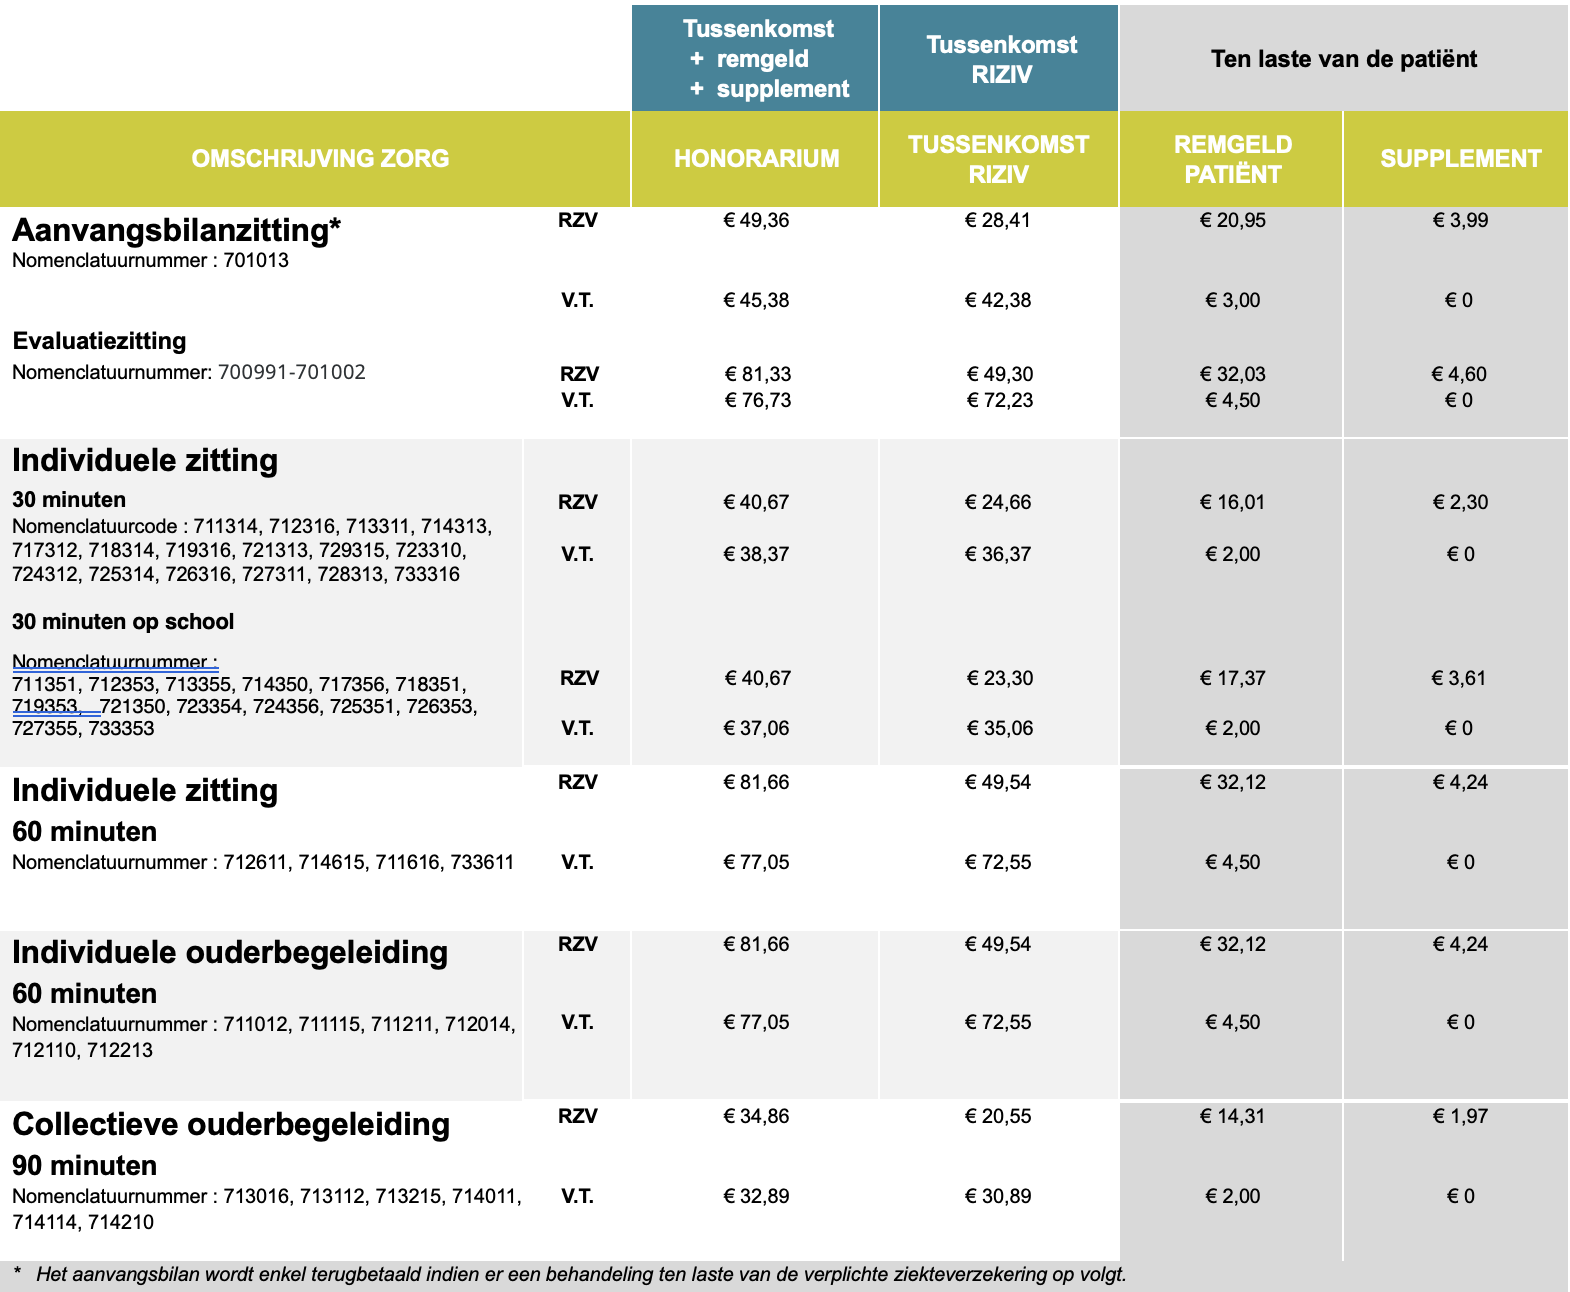The image size is (1570, 1292).
Task: Click the underlined 'Nomenclatuurnummer :' text under school
Action: (114, 662)
